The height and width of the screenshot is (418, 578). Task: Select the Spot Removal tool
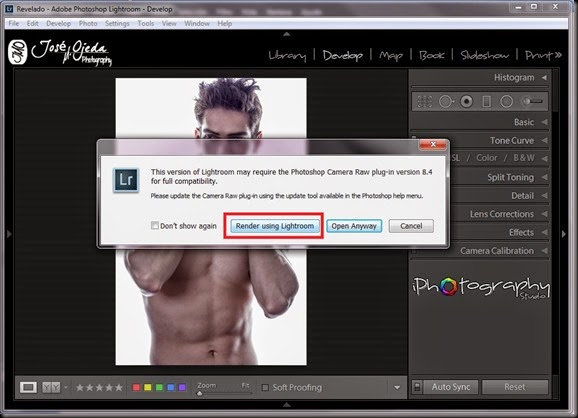pyautogui.click(x=446, y=101)
